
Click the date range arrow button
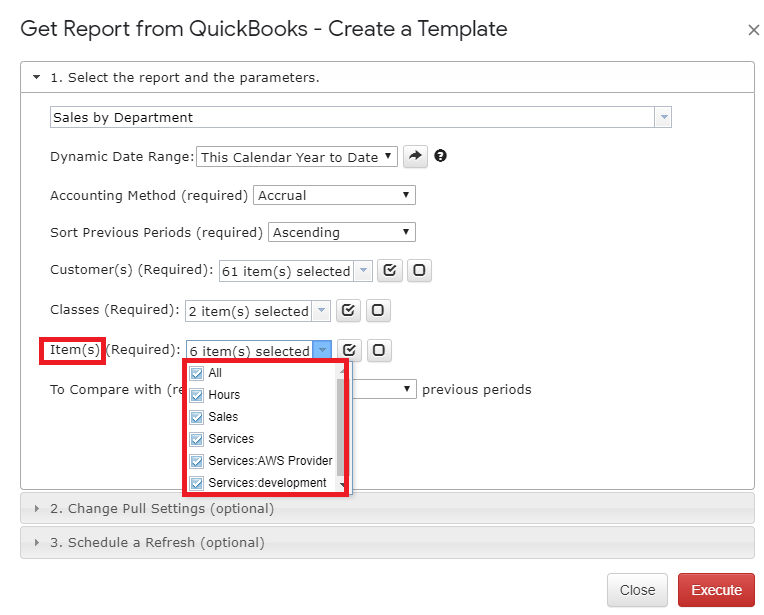[x=415, y=156]
